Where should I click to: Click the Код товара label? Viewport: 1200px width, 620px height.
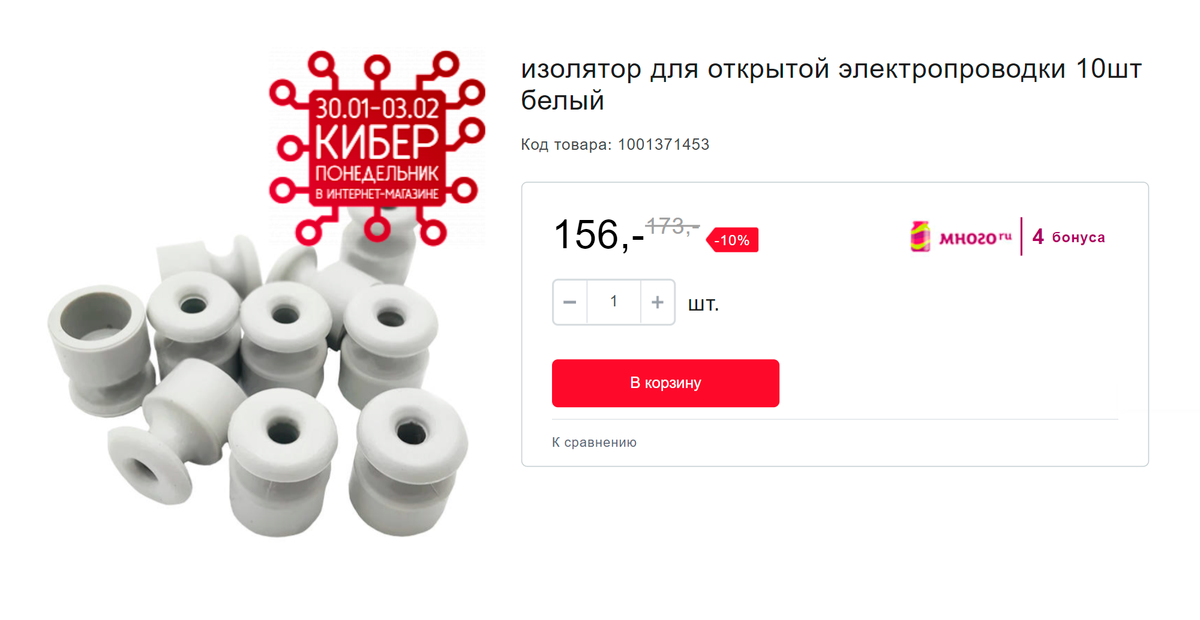pyautogui.click(x=567, y=145)
